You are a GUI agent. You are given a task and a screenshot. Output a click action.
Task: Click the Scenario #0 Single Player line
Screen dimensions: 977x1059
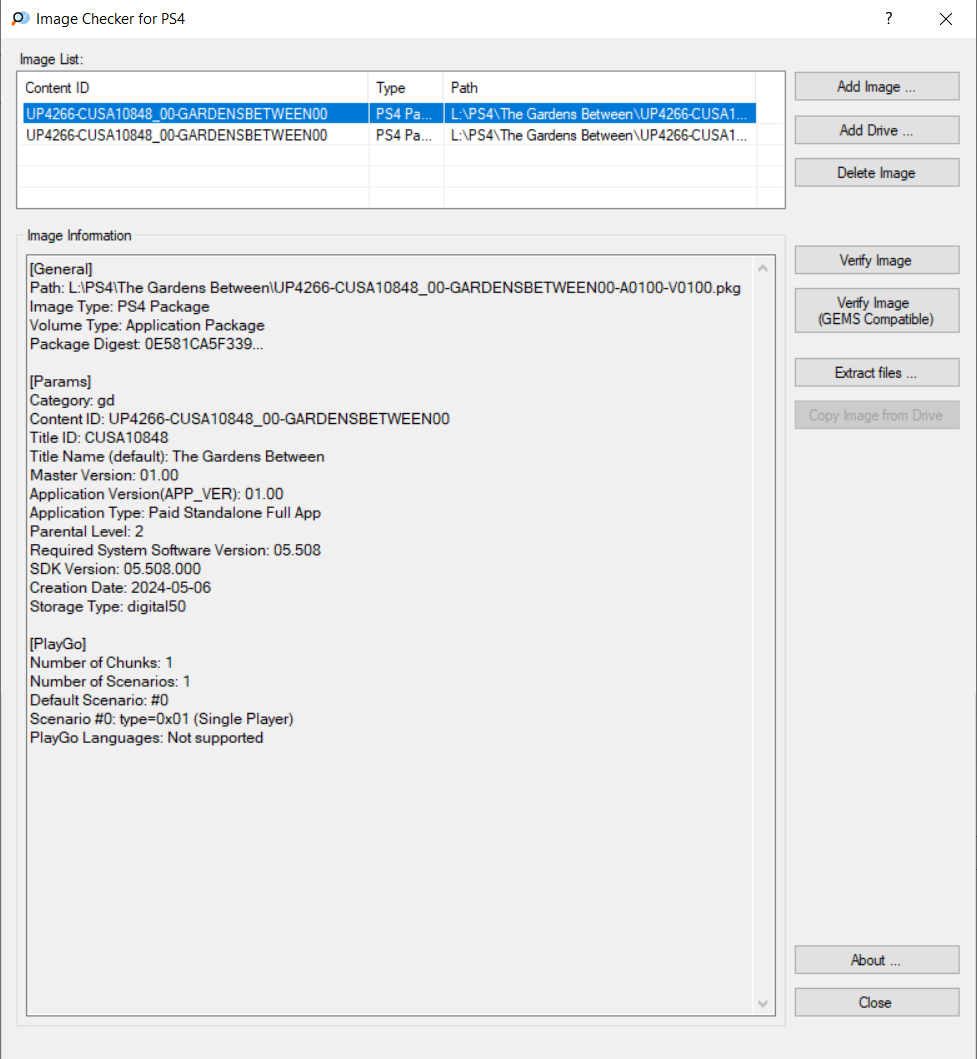coord(162,719)
